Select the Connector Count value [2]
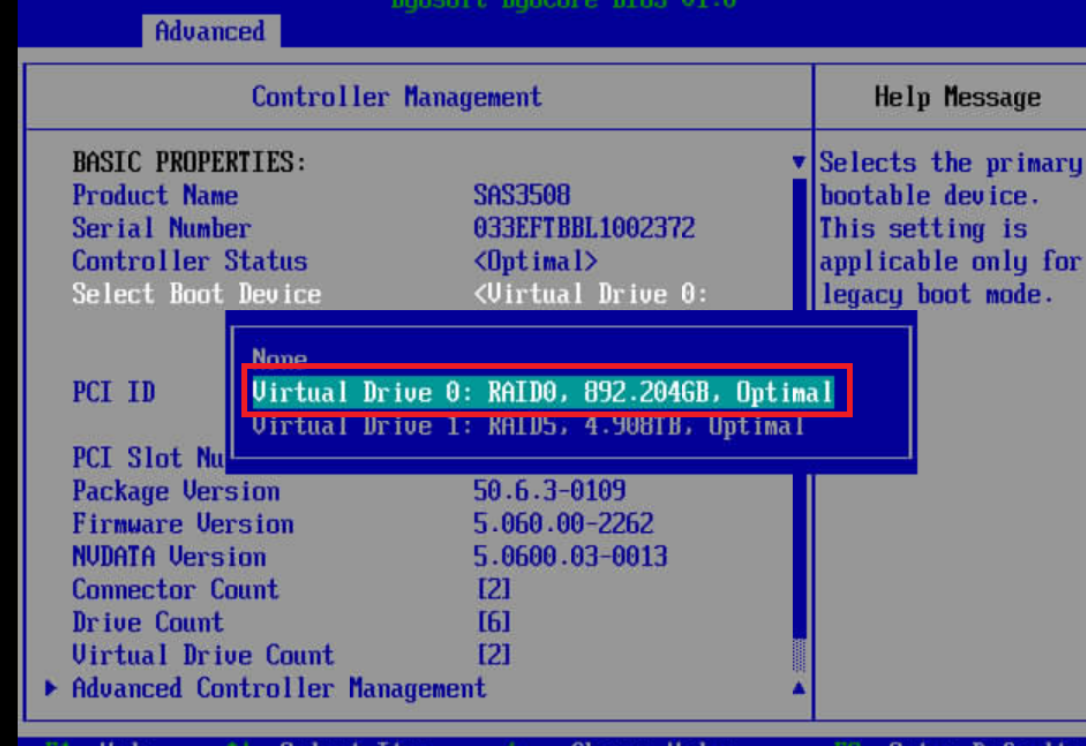The height and width of the screenshot is (746, 1086). point(493,589)
